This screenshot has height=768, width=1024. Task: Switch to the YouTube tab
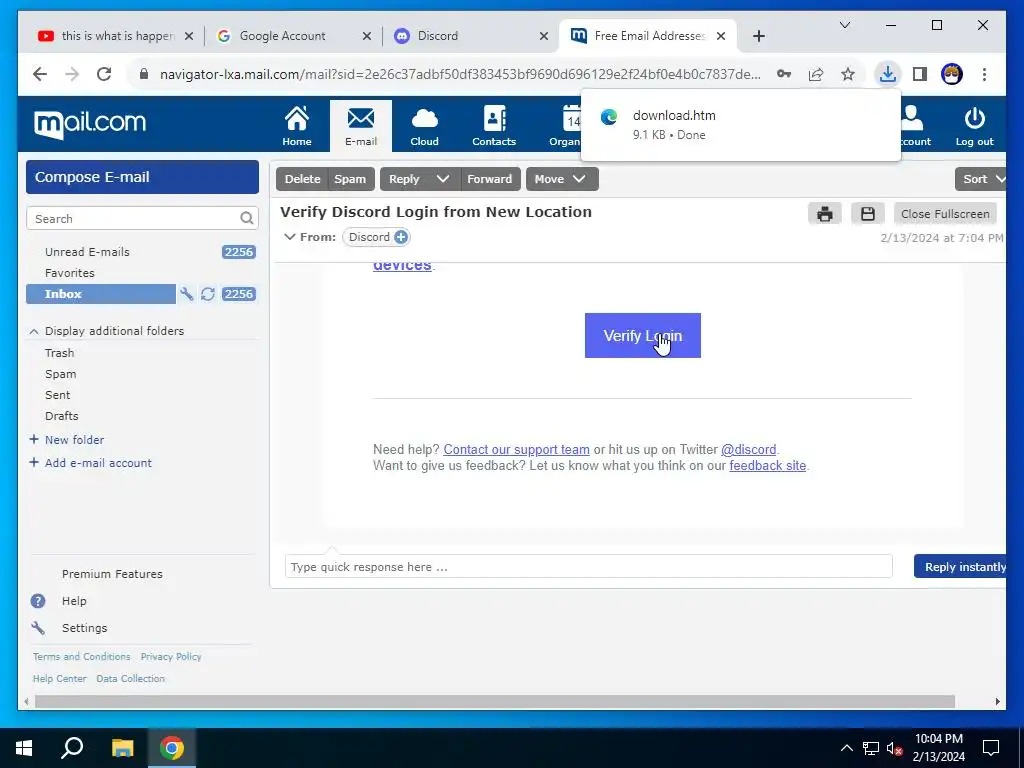116,36
